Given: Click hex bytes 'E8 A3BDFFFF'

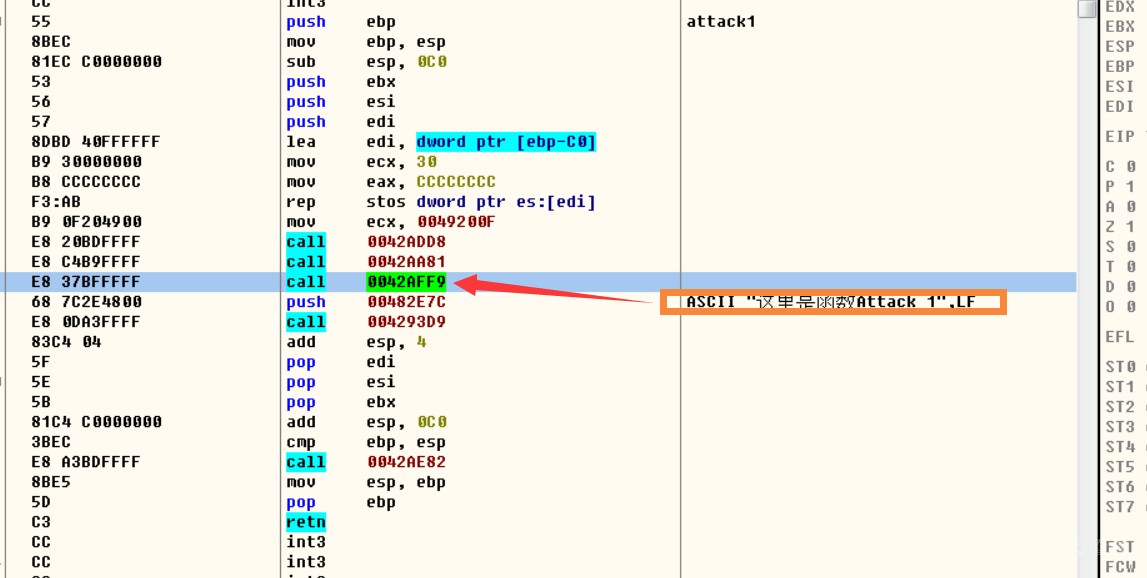Looking at the screenshot, I should 86,462.
